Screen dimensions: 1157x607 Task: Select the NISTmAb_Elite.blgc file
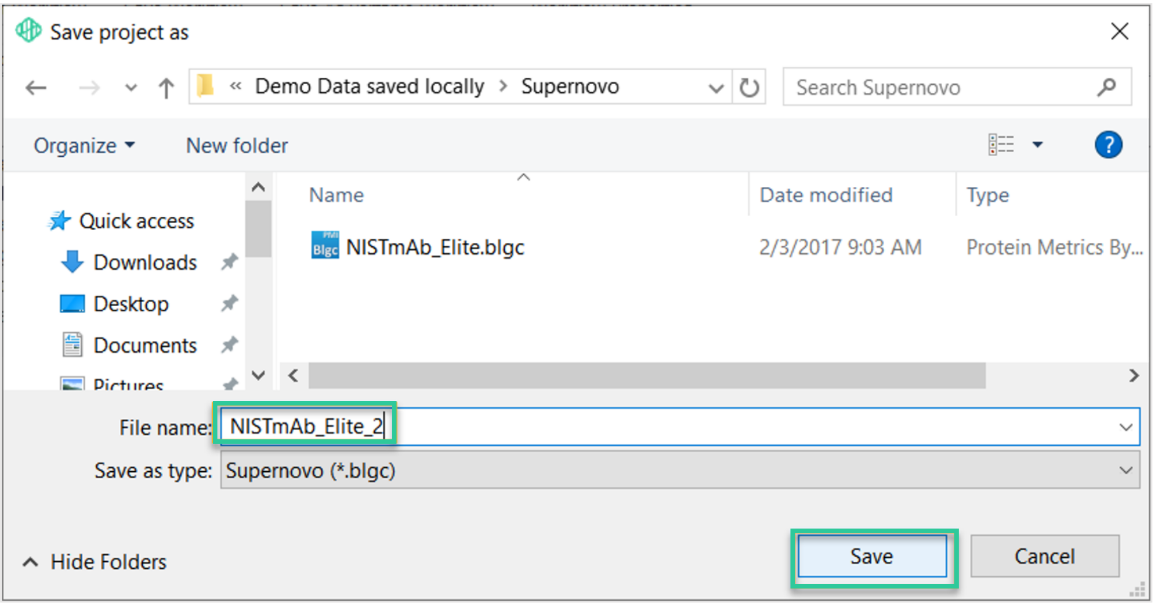(435, 246)
